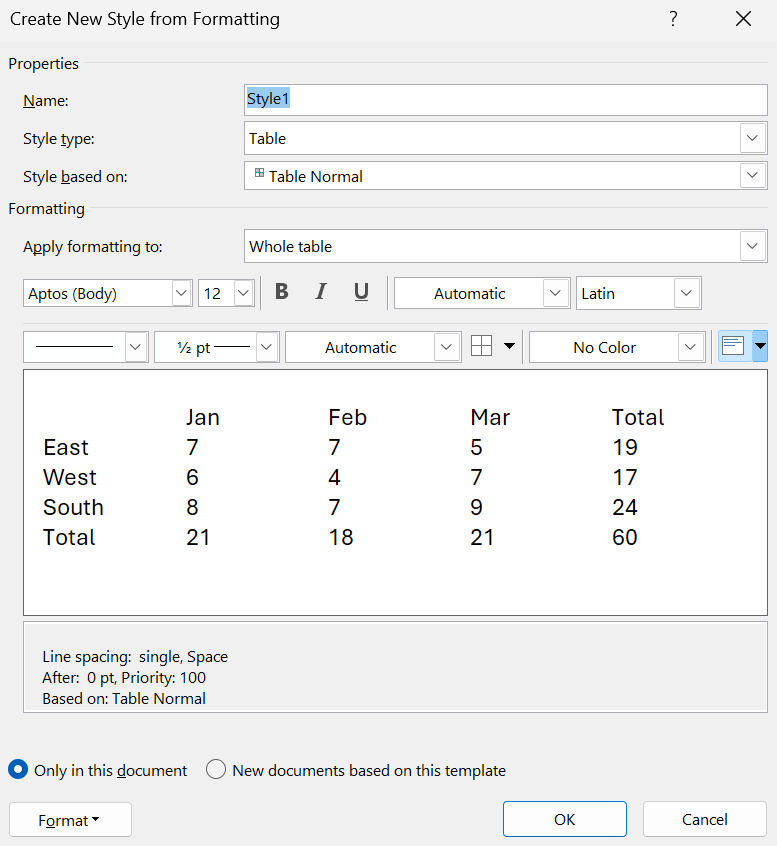This screenshot has height=846, width=777.
Task: Open the Aptos (Body) font list
Action: pyautogui.click(x=181, y=294)
